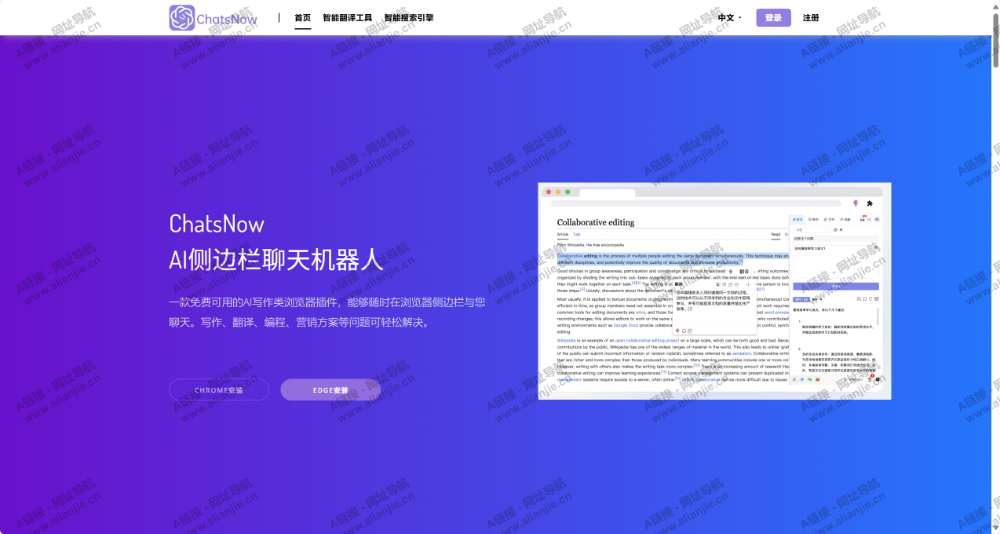The width and height of the screenshot is (1000, 534).
Task: Click the ChatsNow logo icon
Action: 182,18
